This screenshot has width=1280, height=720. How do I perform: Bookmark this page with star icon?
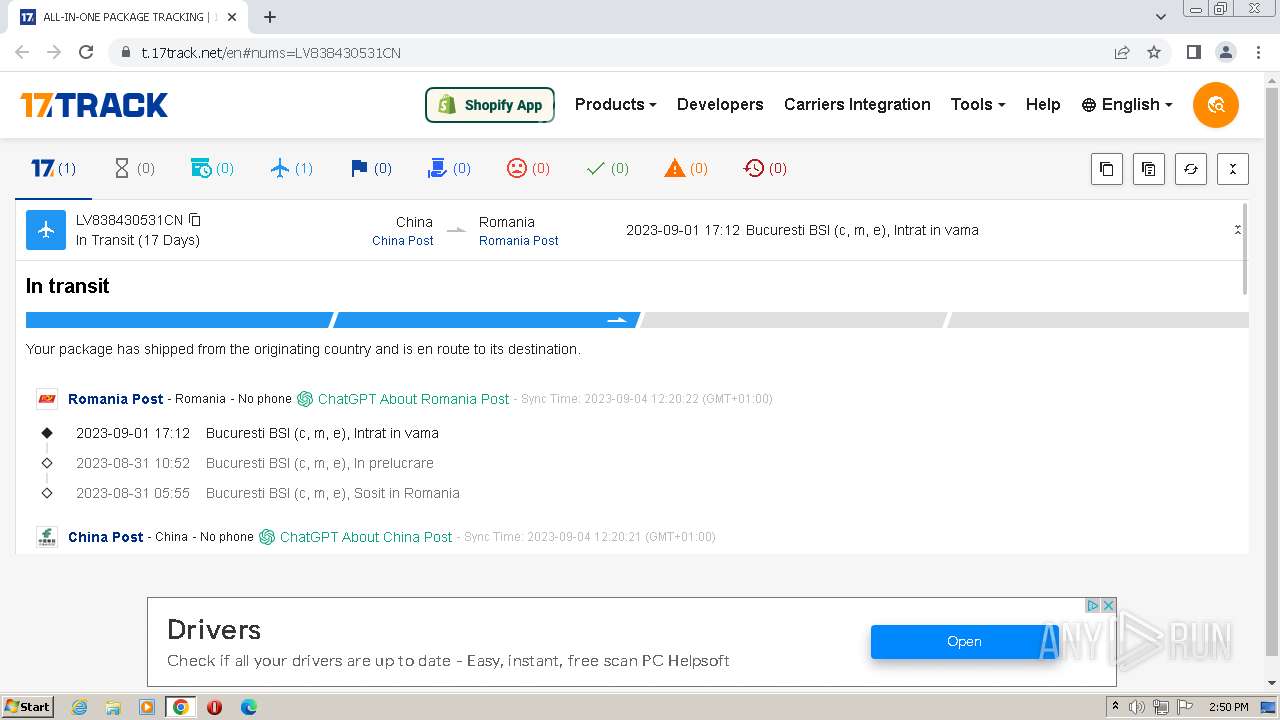1154,52
